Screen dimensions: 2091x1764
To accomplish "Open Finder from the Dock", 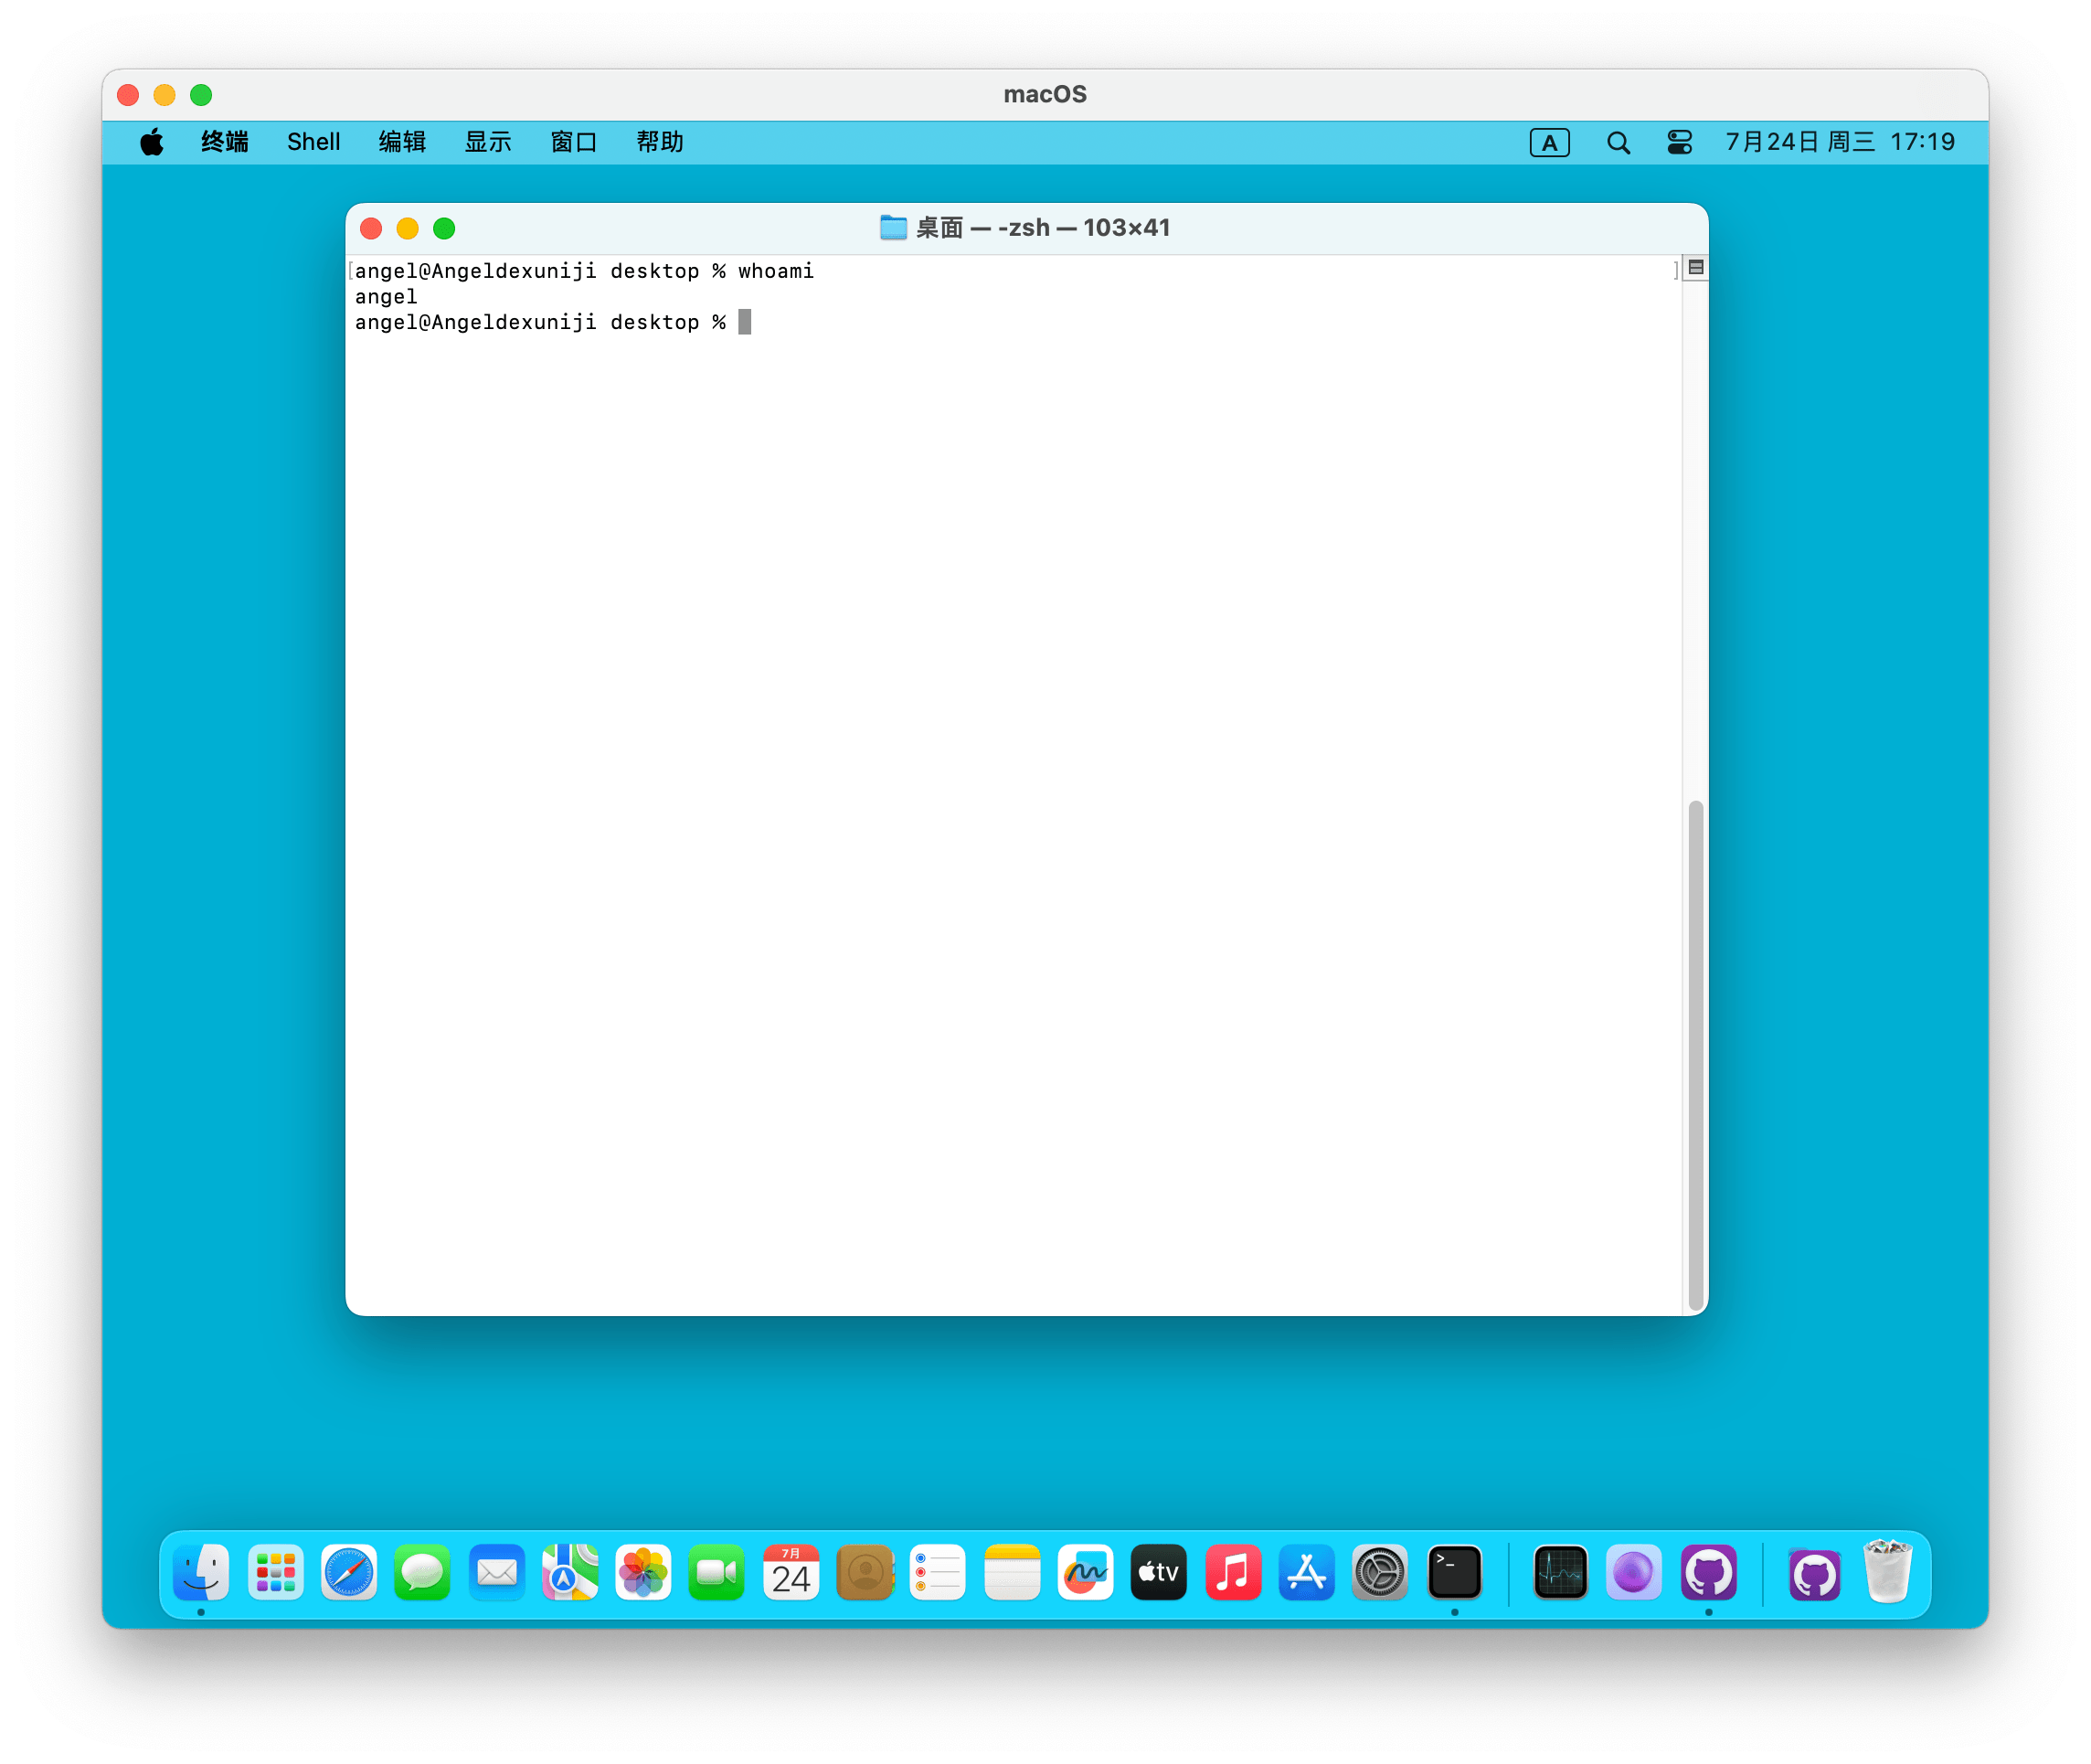I will [x=201, y=1573].
